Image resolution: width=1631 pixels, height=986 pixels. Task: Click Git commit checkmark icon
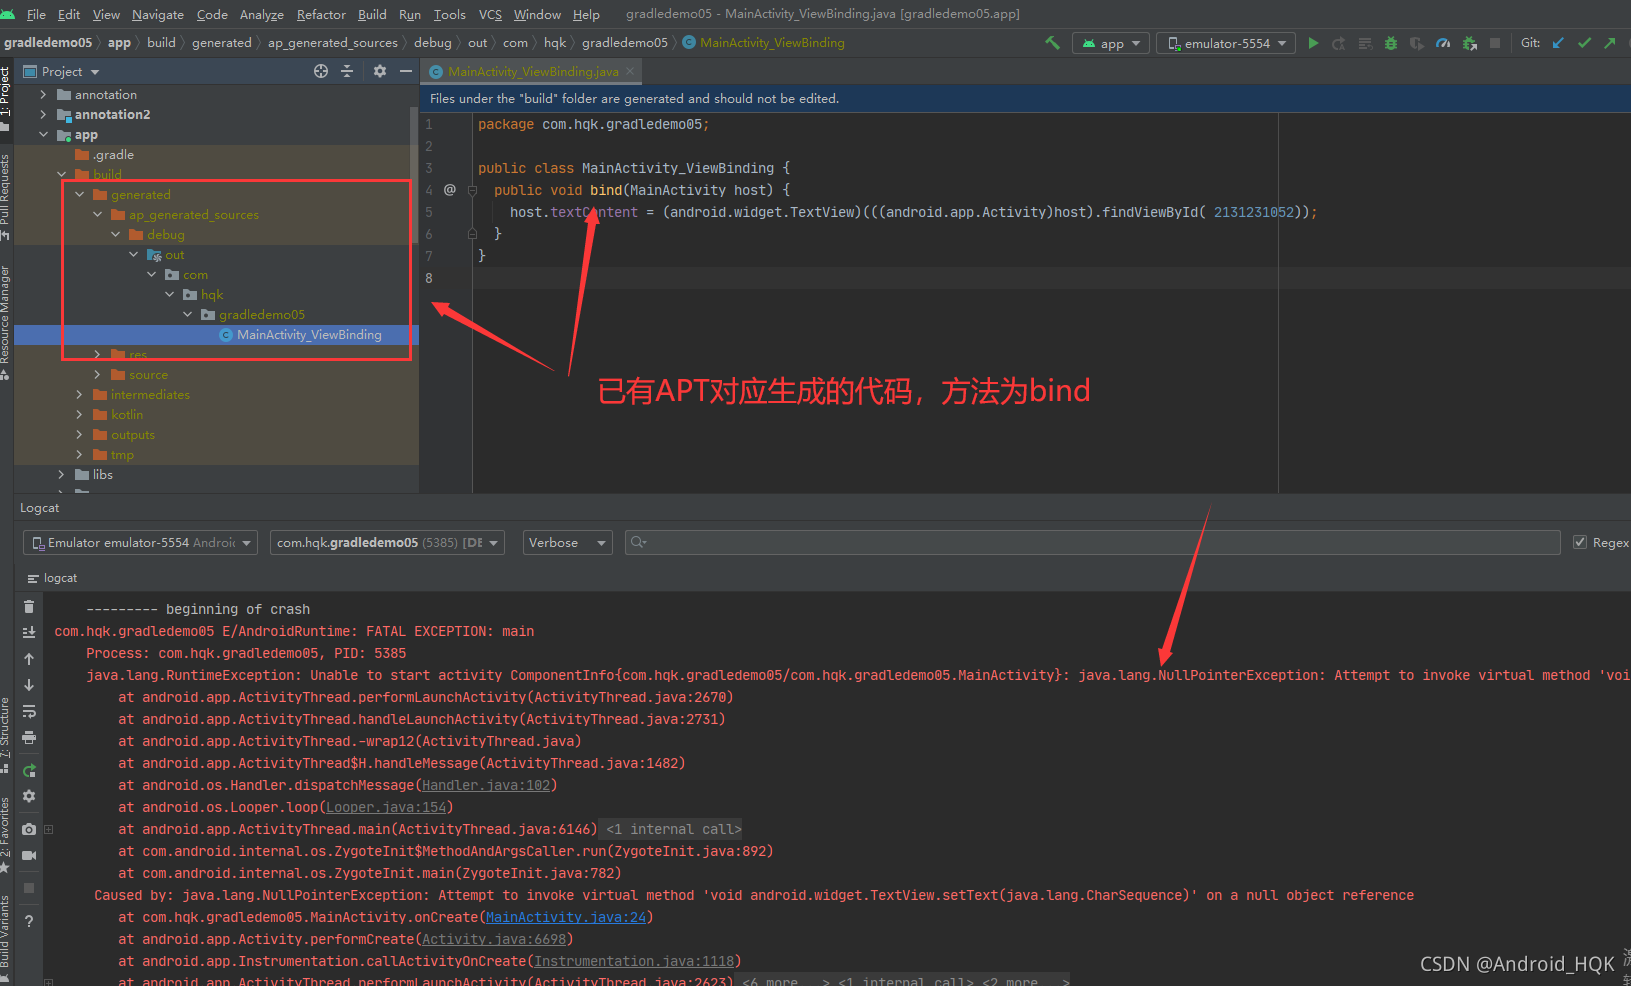(x=1584, y=43)
